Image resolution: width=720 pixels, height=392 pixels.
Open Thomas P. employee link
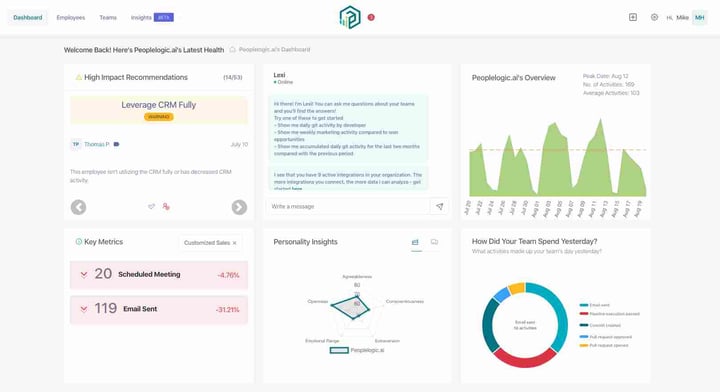coord(96,144)
